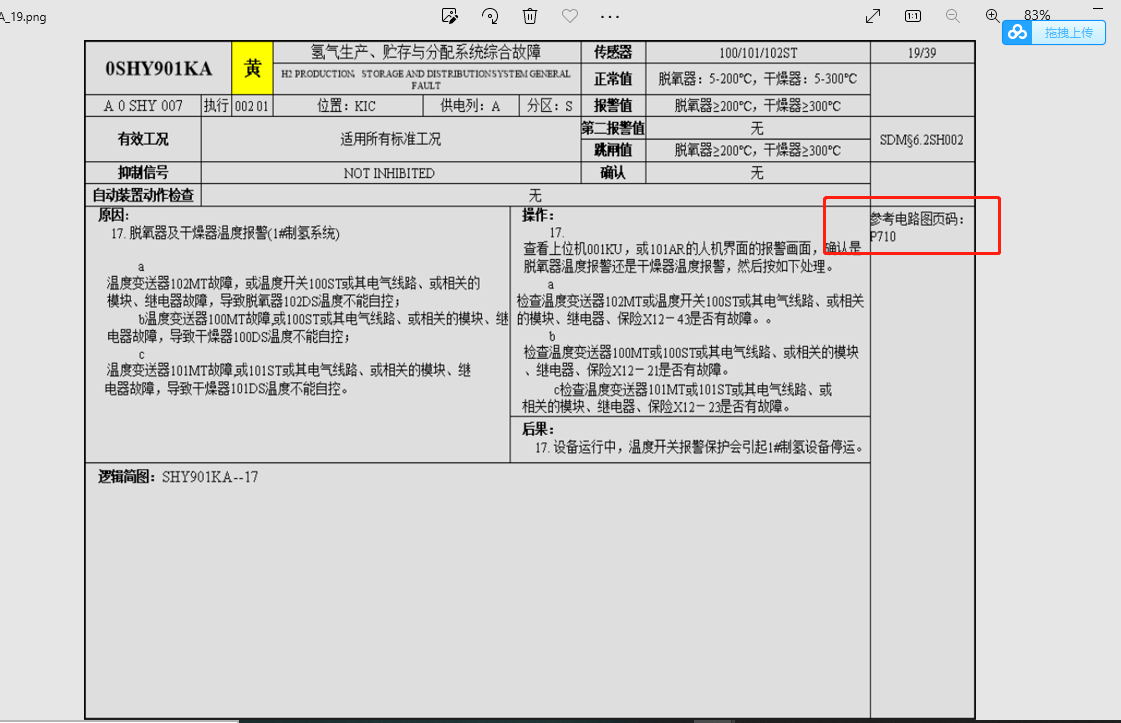
Task: Rotate the image clockwise
Action: 490,16
